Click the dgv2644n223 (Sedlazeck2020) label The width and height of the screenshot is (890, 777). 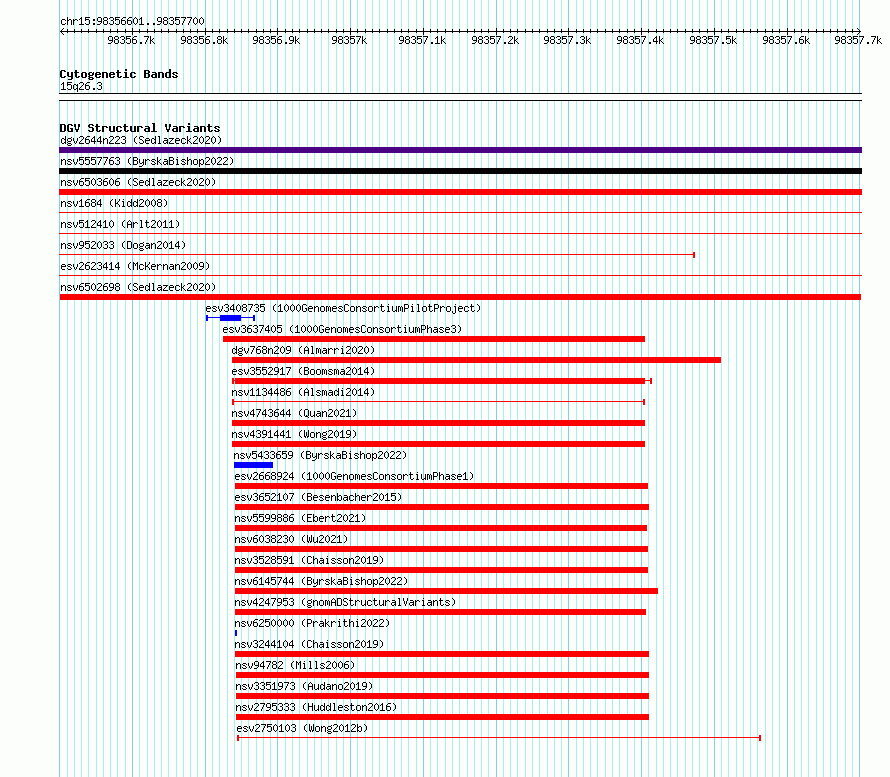(x=141, y=140)
